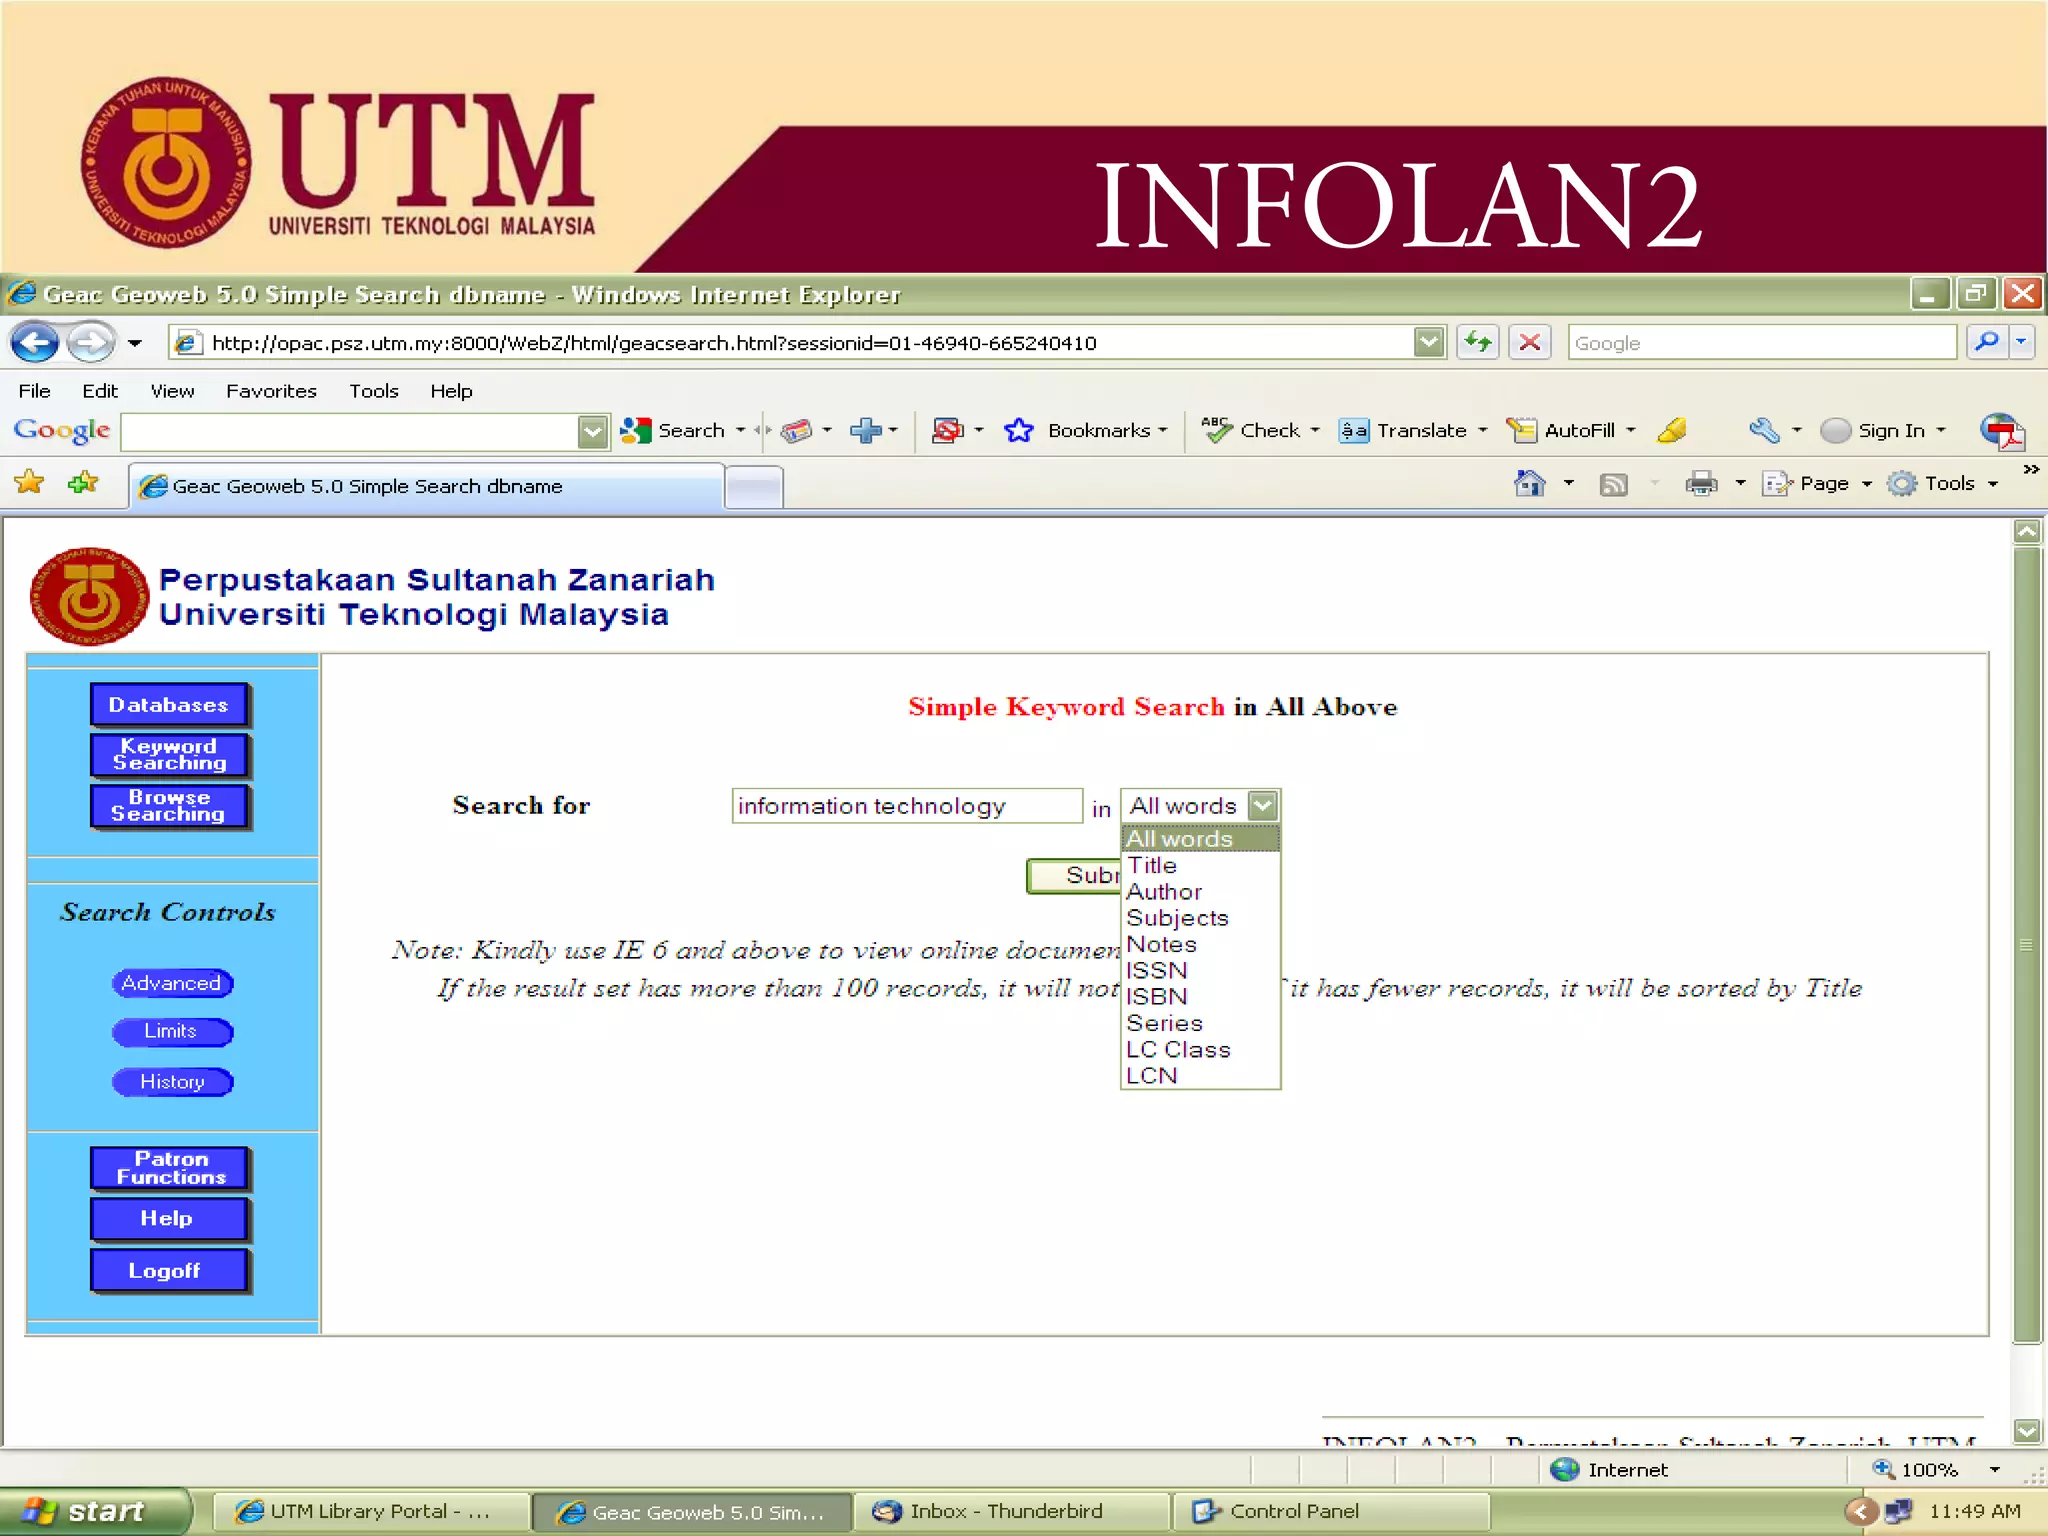Click the Google search box beside the address bar
2048x1536 pixels.
pos(1762,343)
